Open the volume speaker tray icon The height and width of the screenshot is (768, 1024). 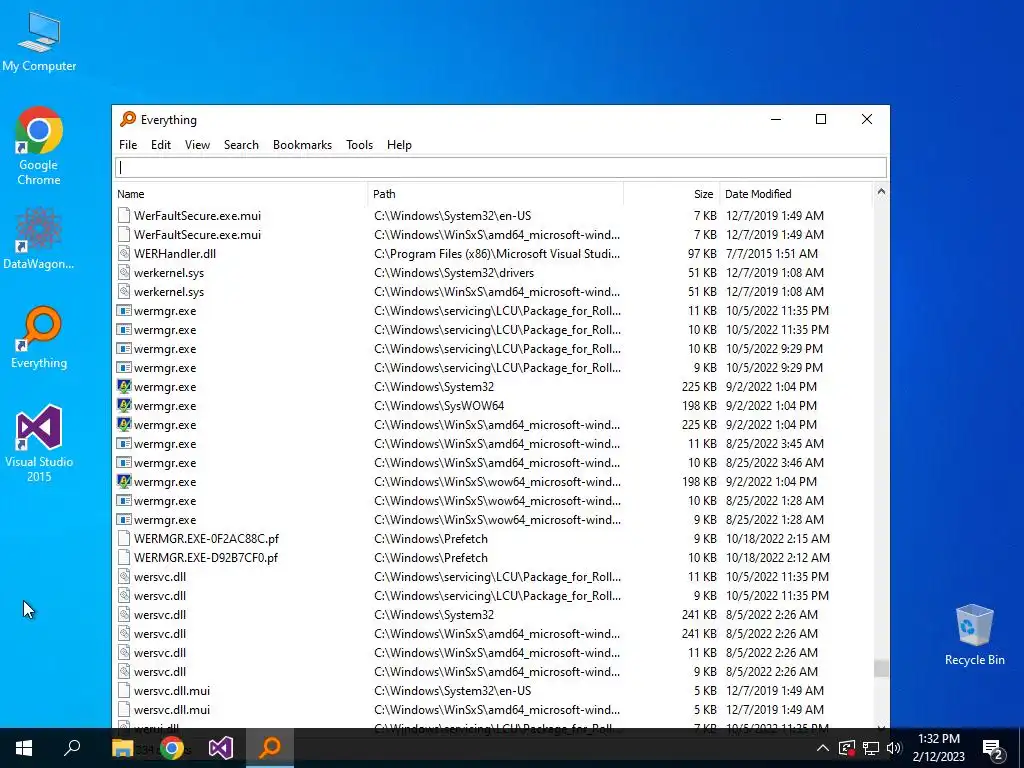(894, 748)
